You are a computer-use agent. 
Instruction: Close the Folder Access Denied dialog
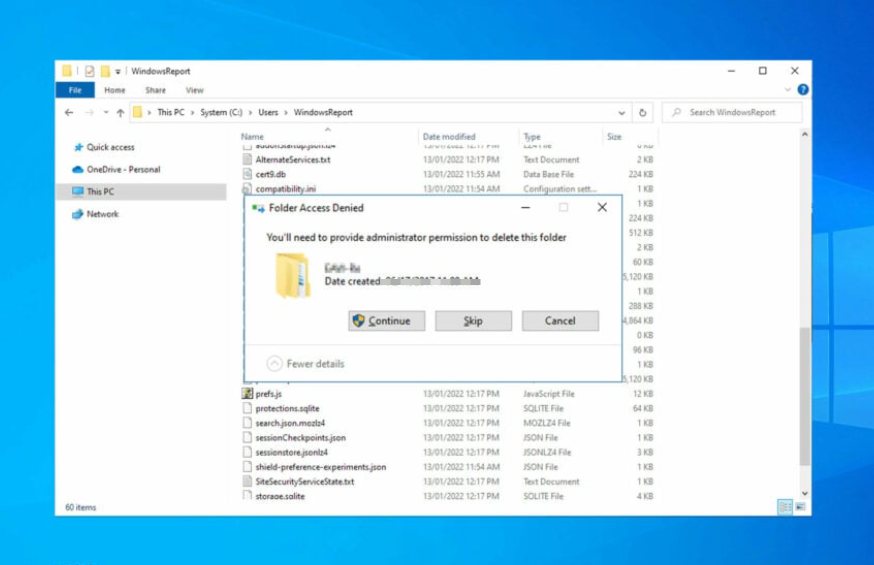click(x=602, y=207)
